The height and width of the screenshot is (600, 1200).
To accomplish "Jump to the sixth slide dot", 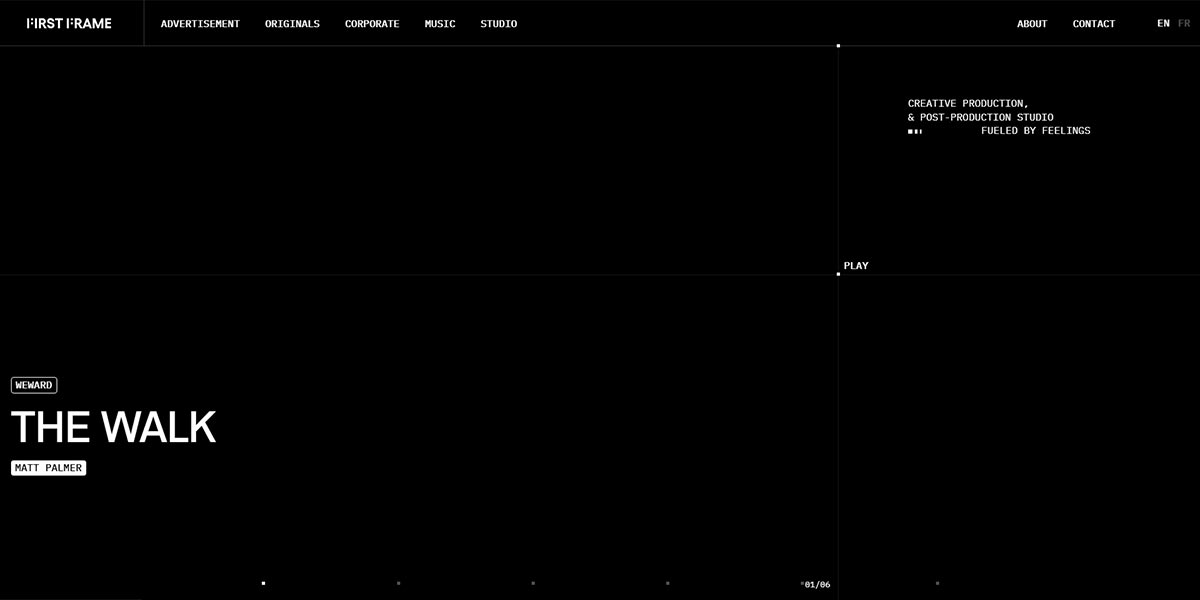I will 937,583.
